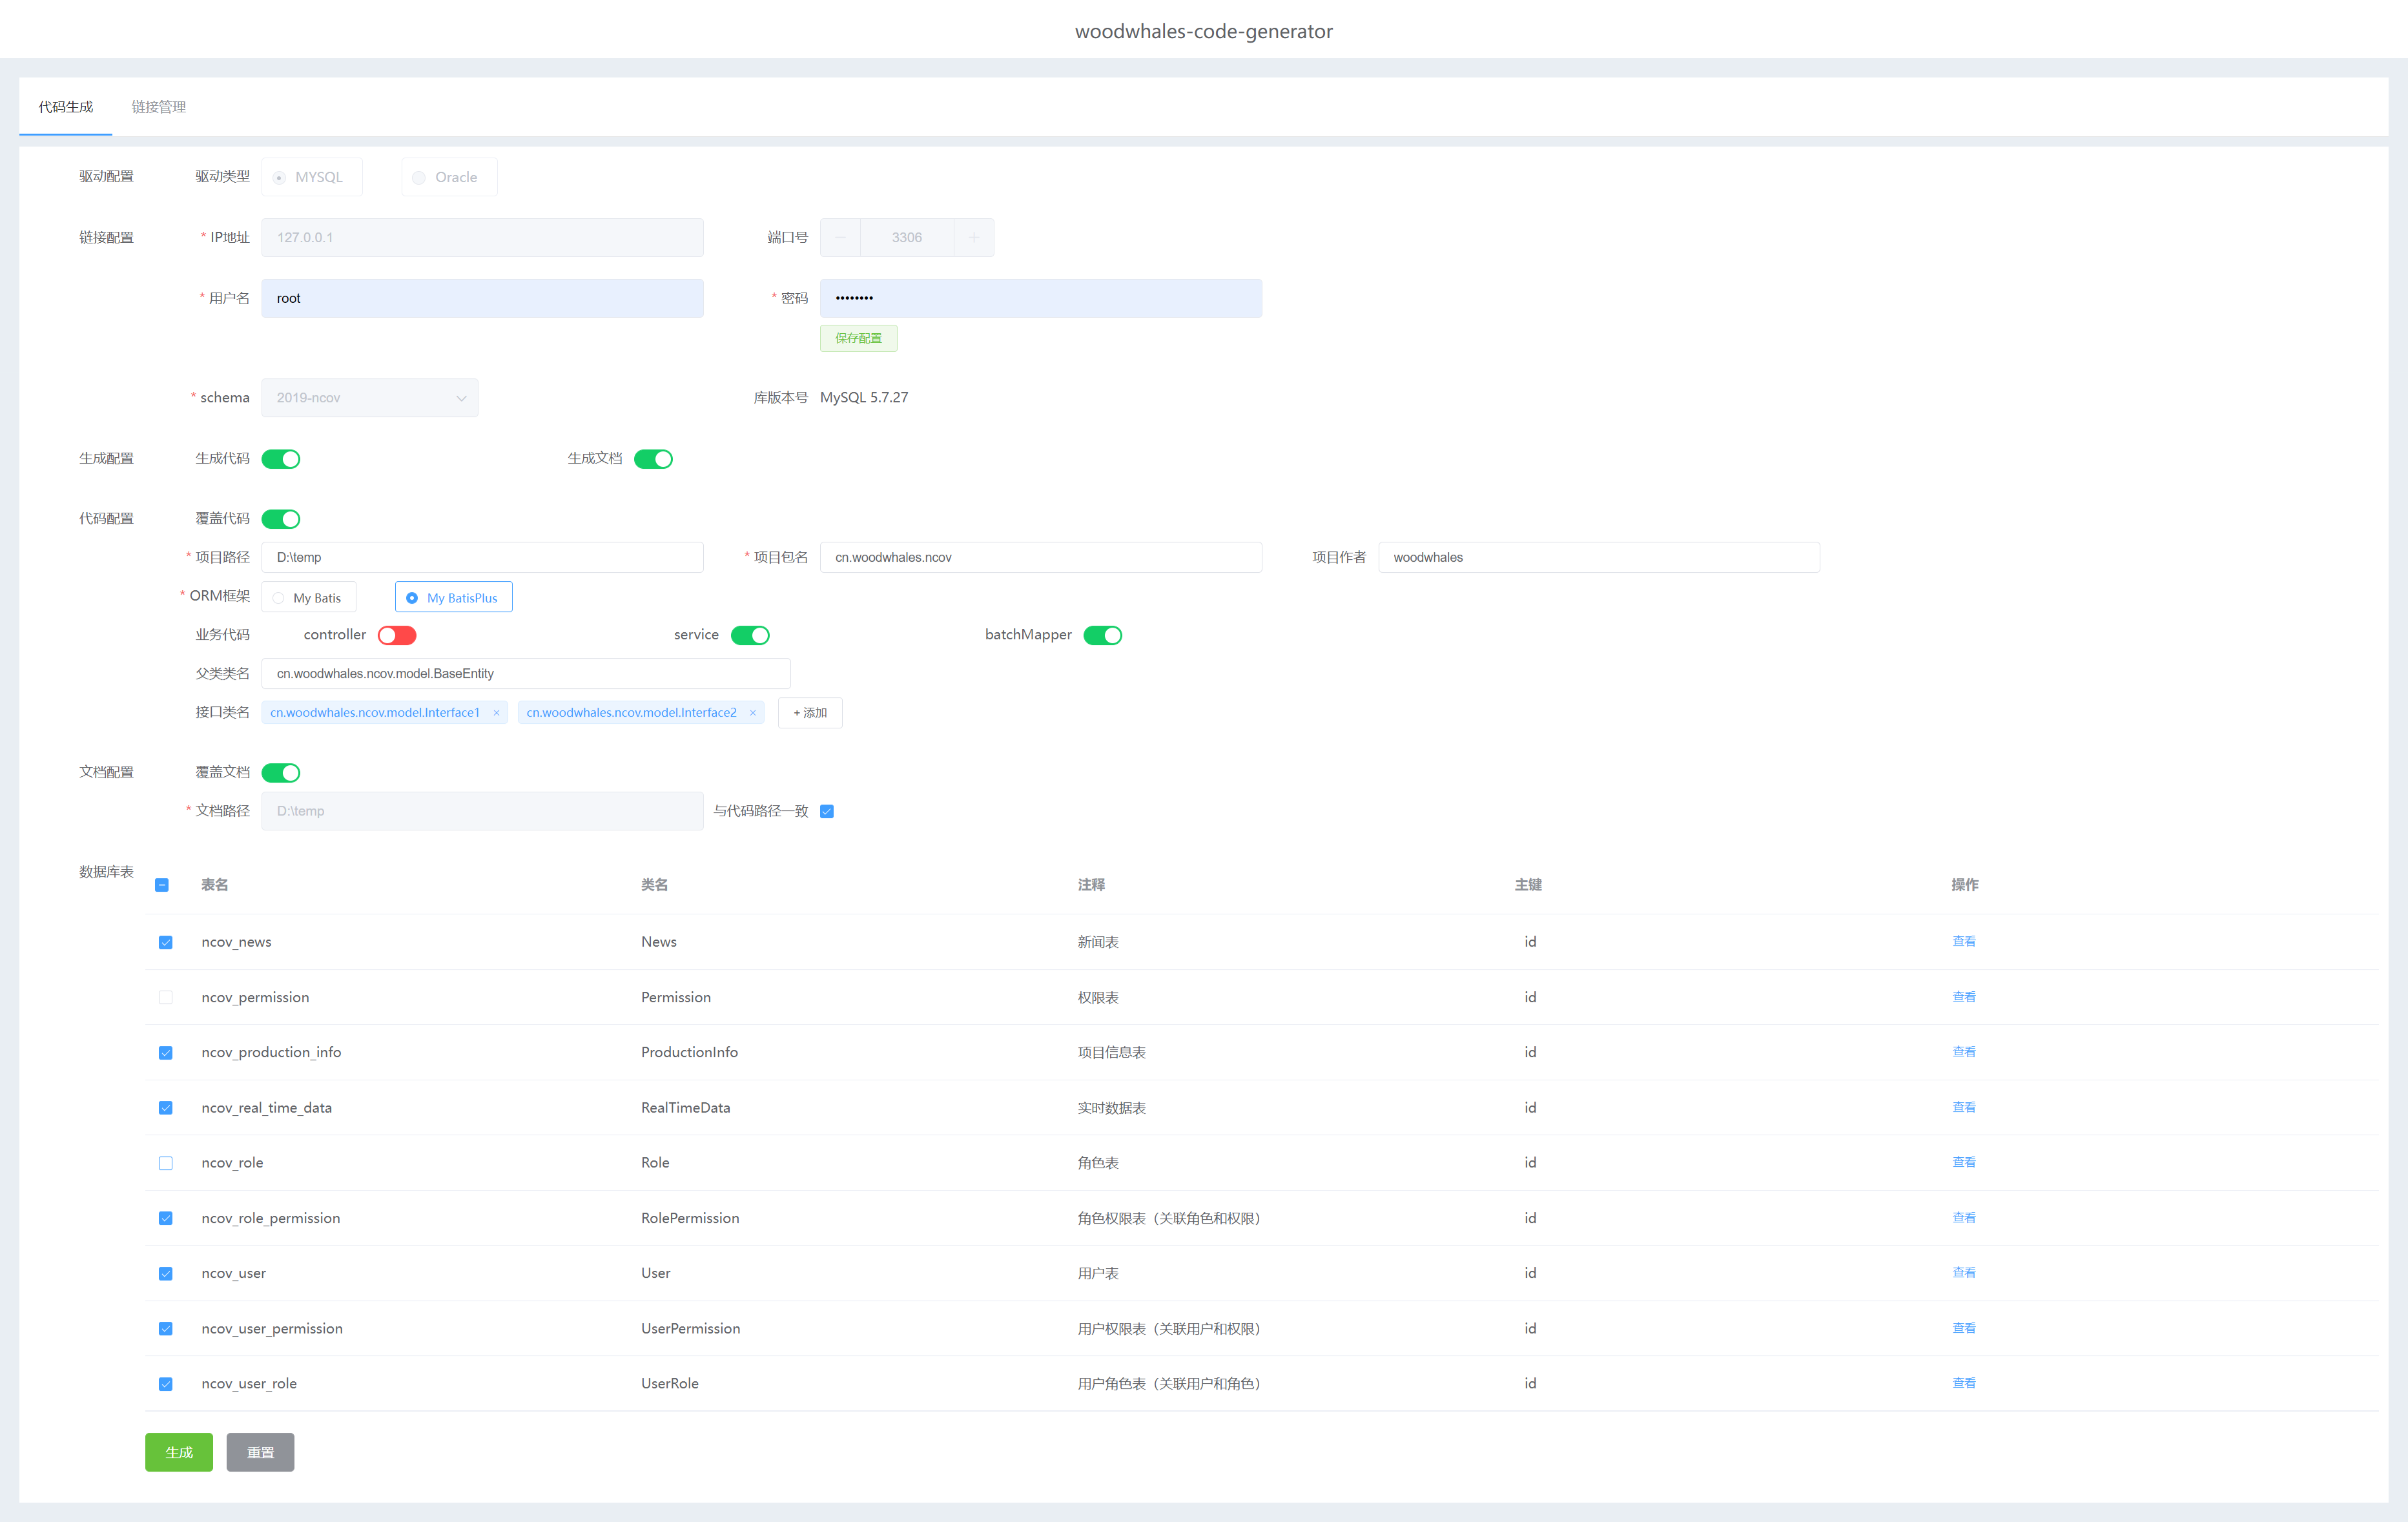Click the + 添加 interface button
The image size is (2408, 1522).
[x=809, y=713]
